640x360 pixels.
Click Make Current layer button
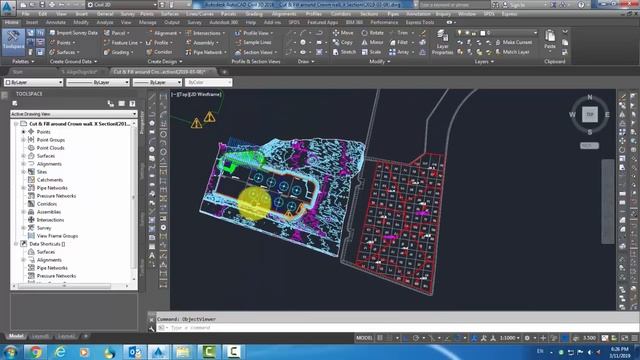click(514, 42)
